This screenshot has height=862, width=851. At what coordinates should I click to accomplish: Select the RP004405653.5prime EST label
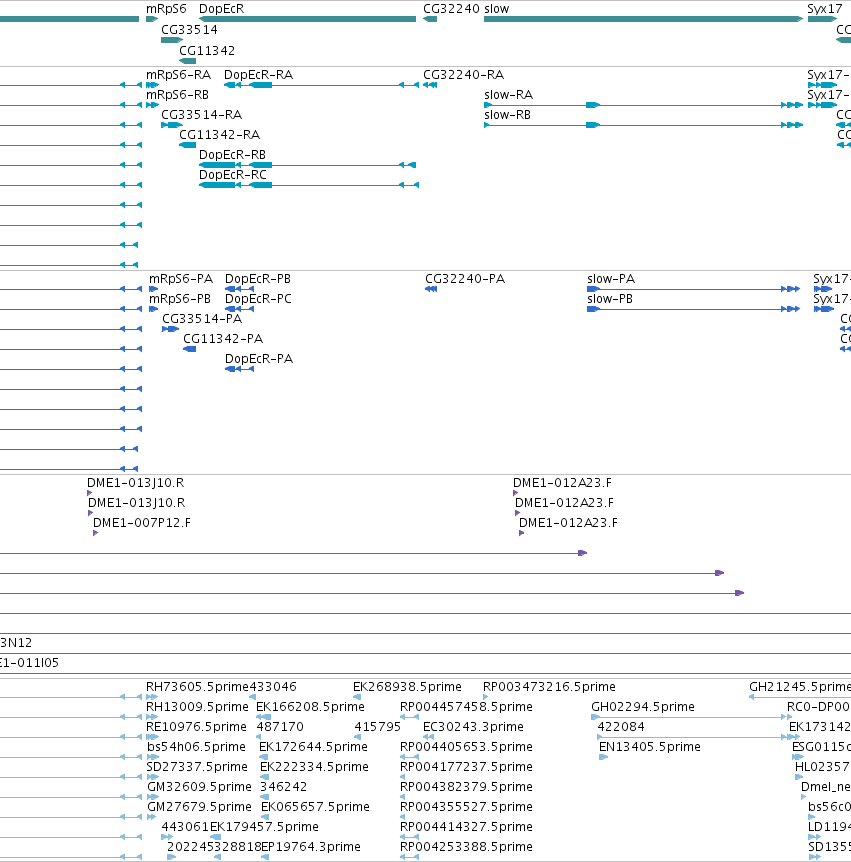(466, 747)
